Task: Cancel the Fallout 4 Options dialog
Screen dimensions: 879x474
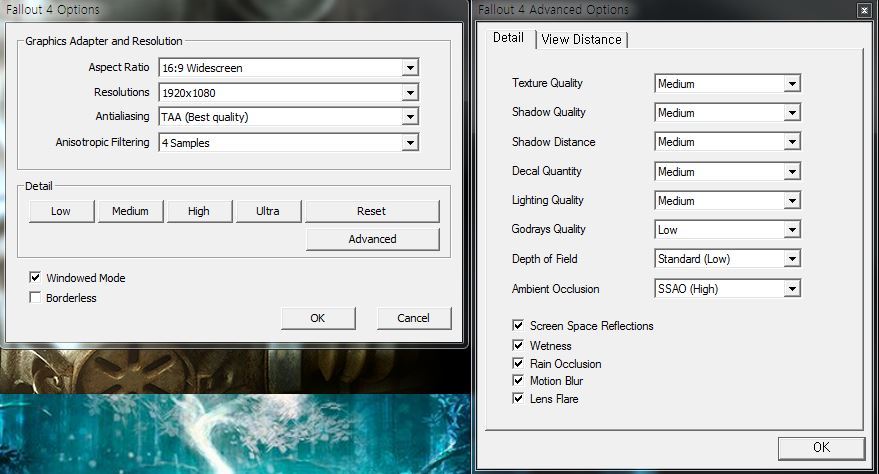Action: tap(414, 318)
